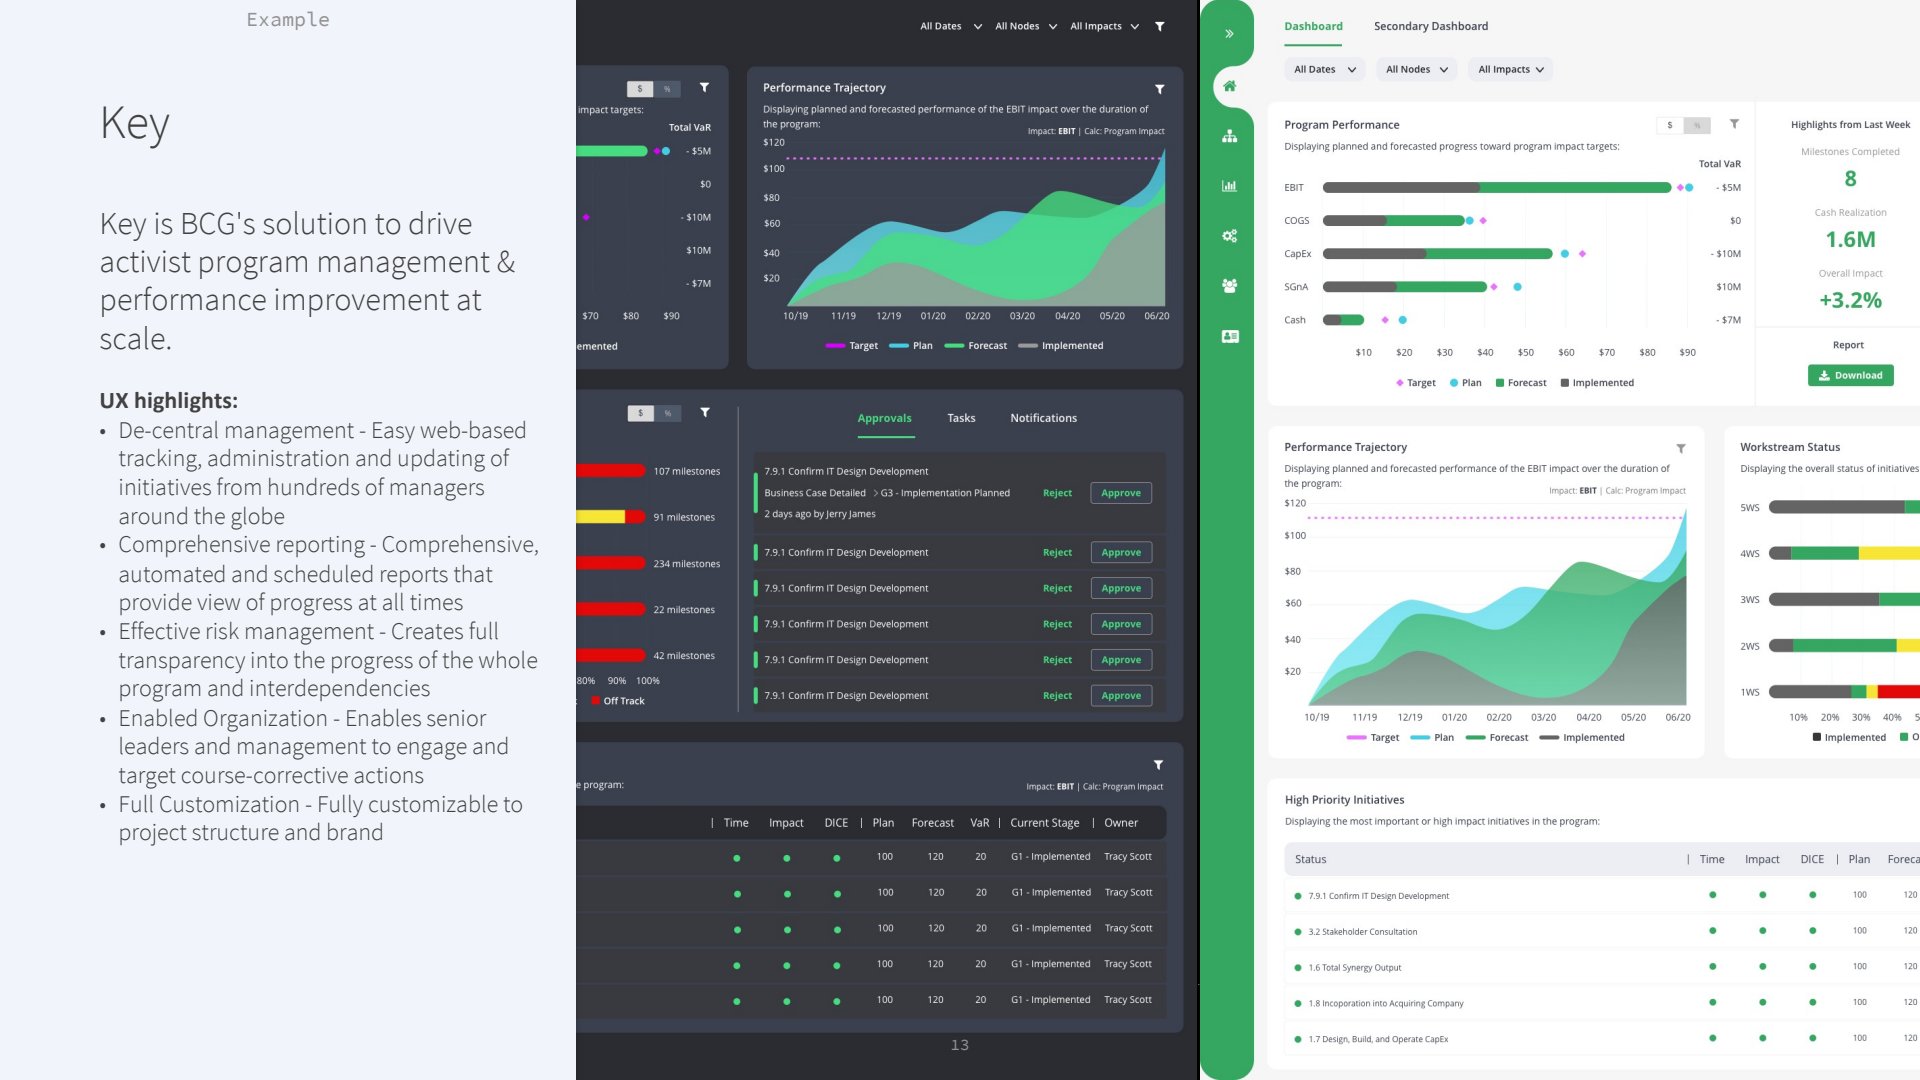Switch light Program Performance to dollar view

tap(1670, 126)
